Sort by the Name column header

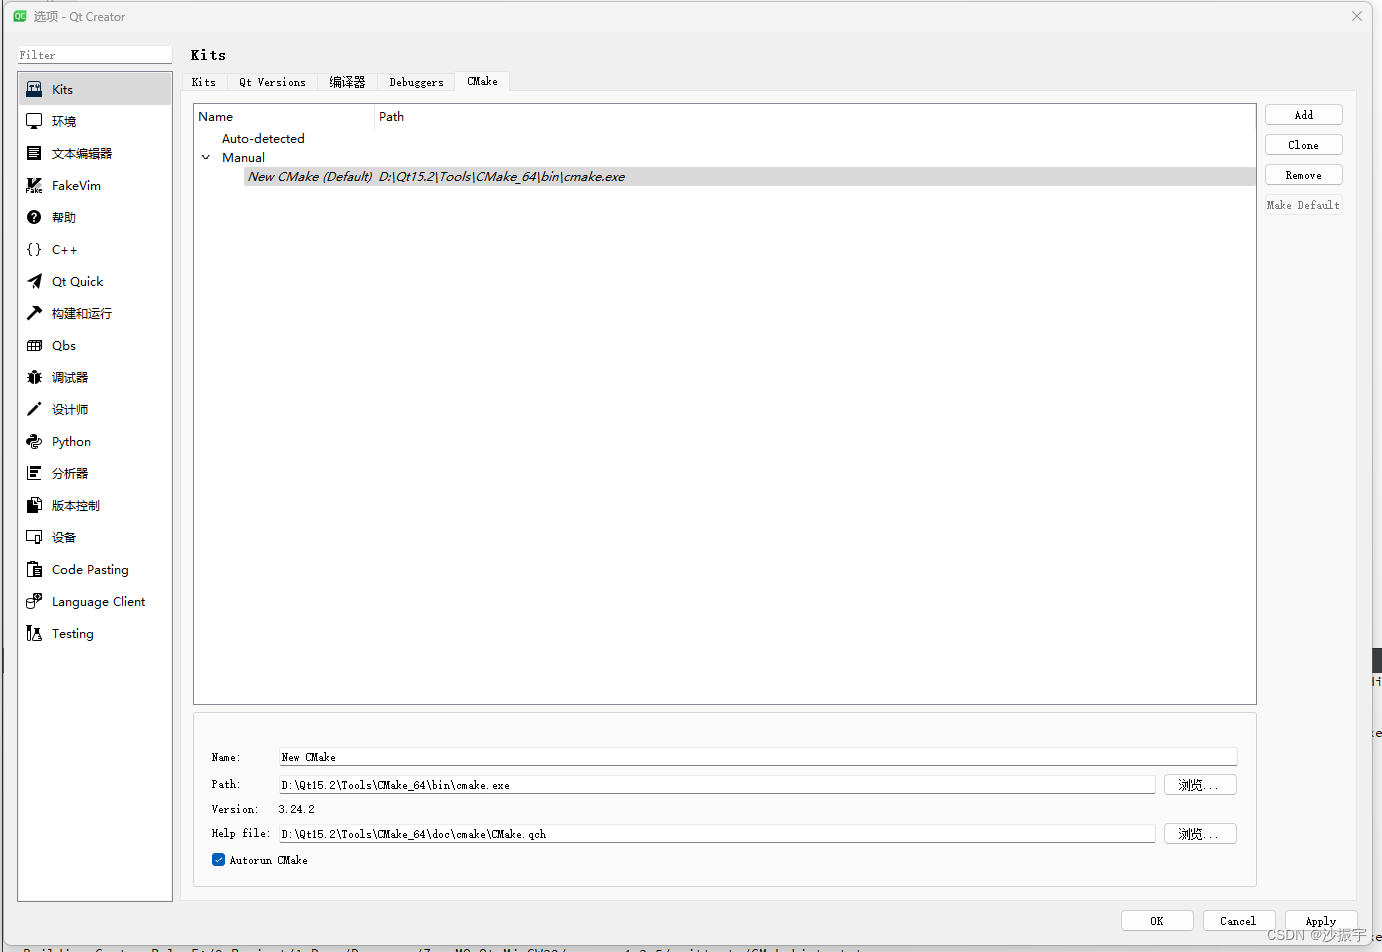[x=284, y=117]
